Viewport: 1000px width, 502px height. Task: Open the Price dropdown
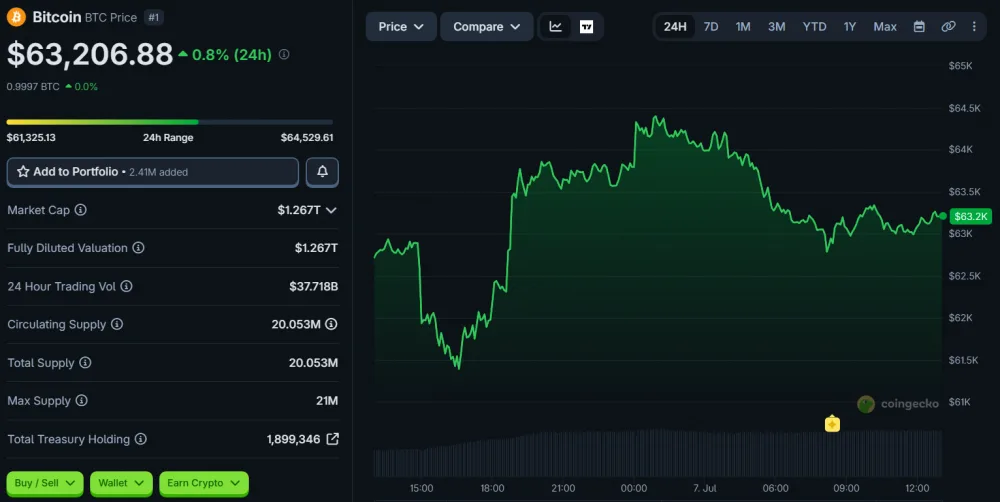coord(401,27)
